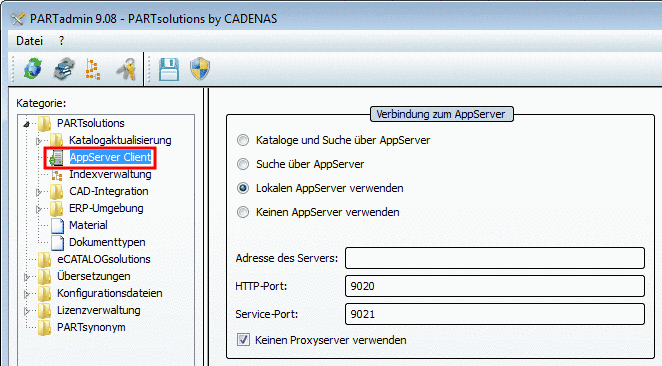
Task: Click the floppy disk save icon
Action: coord(169,69)
